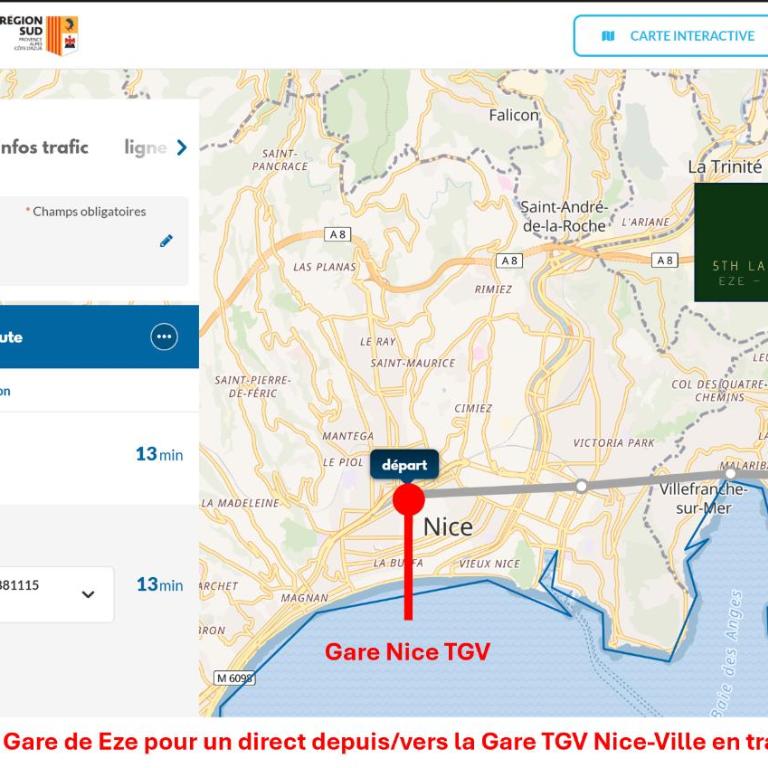Click the stop dot near Villefranche-sur-Mer
This screenshot has width=768, height=768.
coord(730,474)
